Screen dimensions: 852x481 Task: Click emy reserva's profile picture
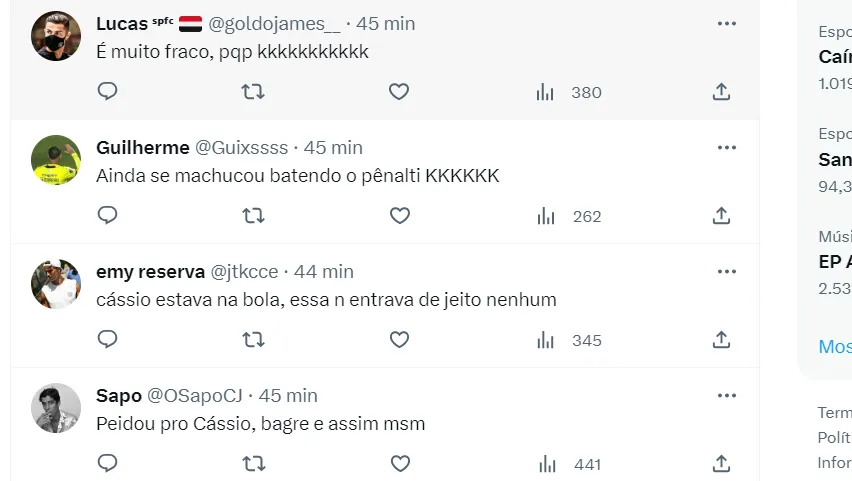coord(56,284)
